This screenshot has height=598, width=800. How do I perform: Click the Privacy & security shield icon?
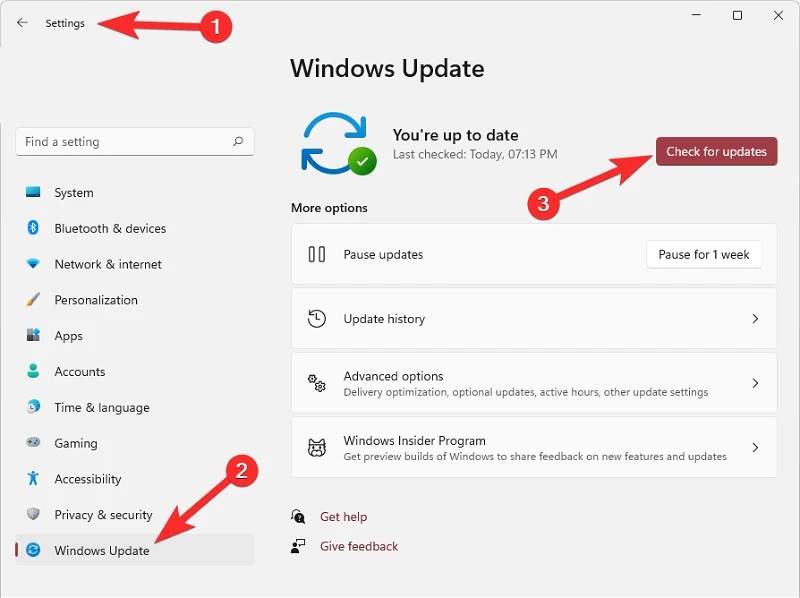[33, 514]
